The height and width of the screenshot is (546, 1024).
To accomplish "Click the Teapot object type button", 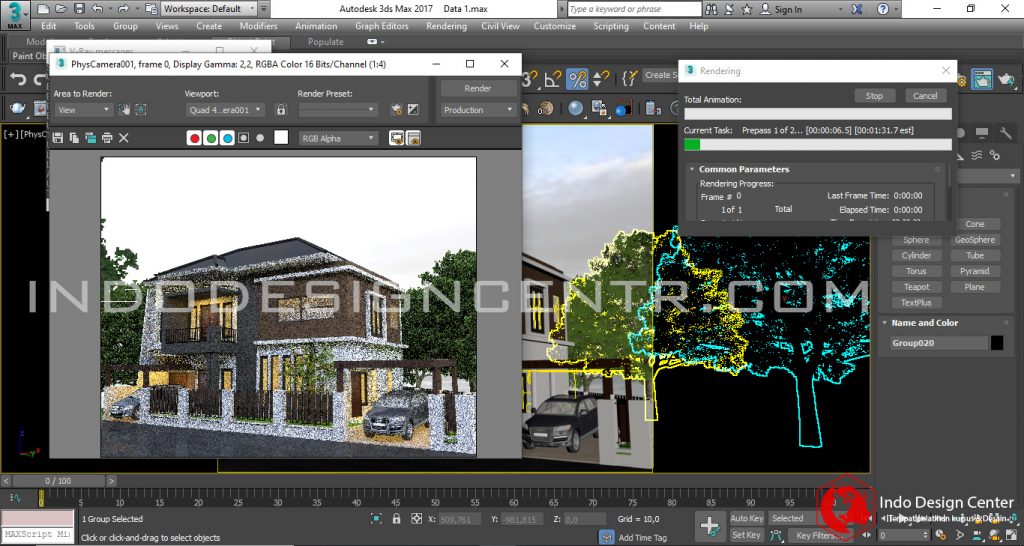I will pyautogui.click(x=916, y=287).
